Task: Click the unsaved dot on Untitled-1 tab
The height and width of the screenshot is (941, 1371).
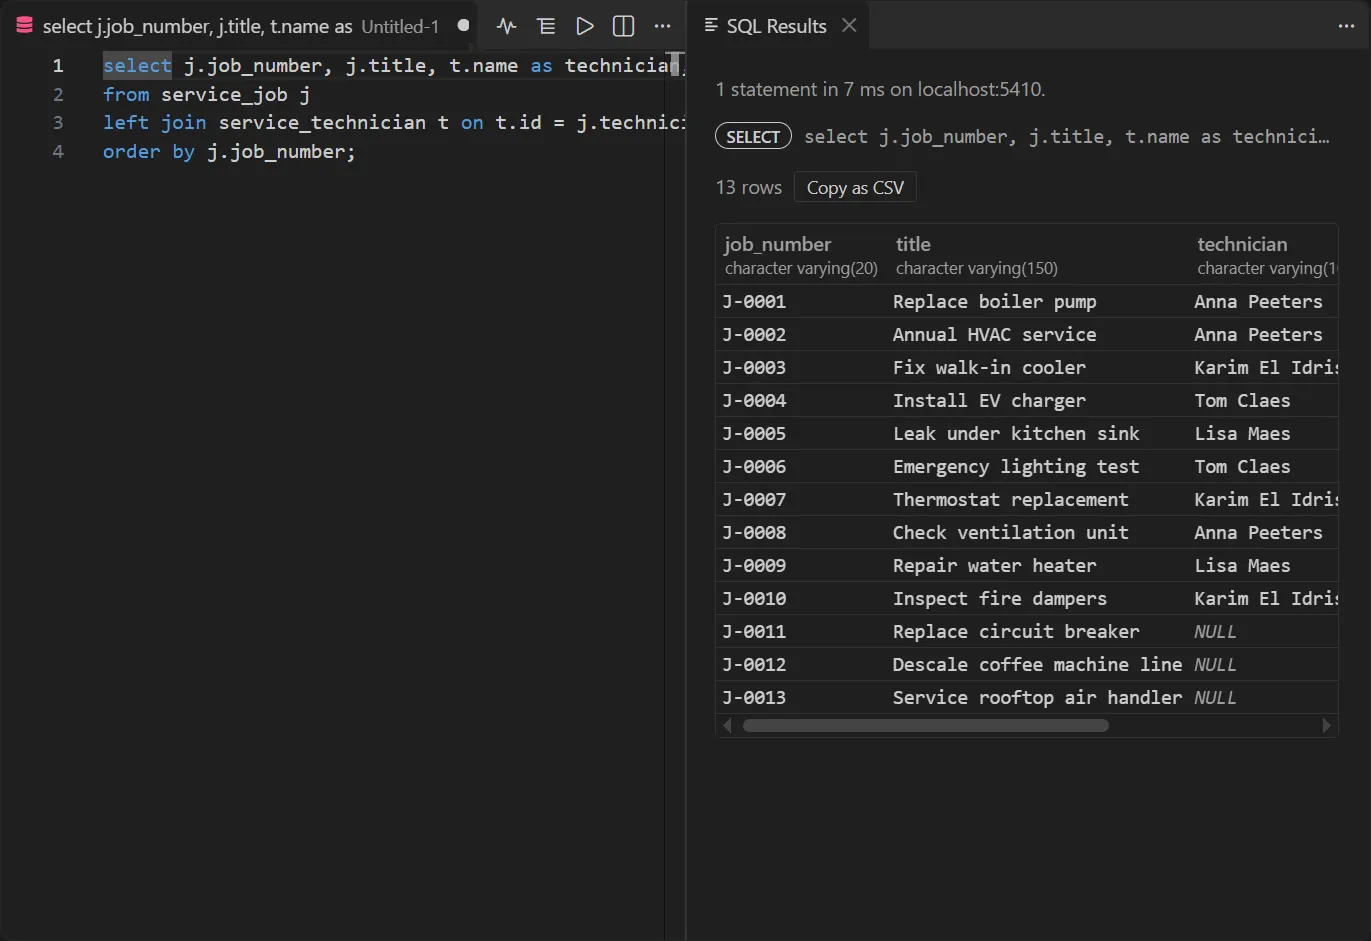Action: click(x=463, y=26)
